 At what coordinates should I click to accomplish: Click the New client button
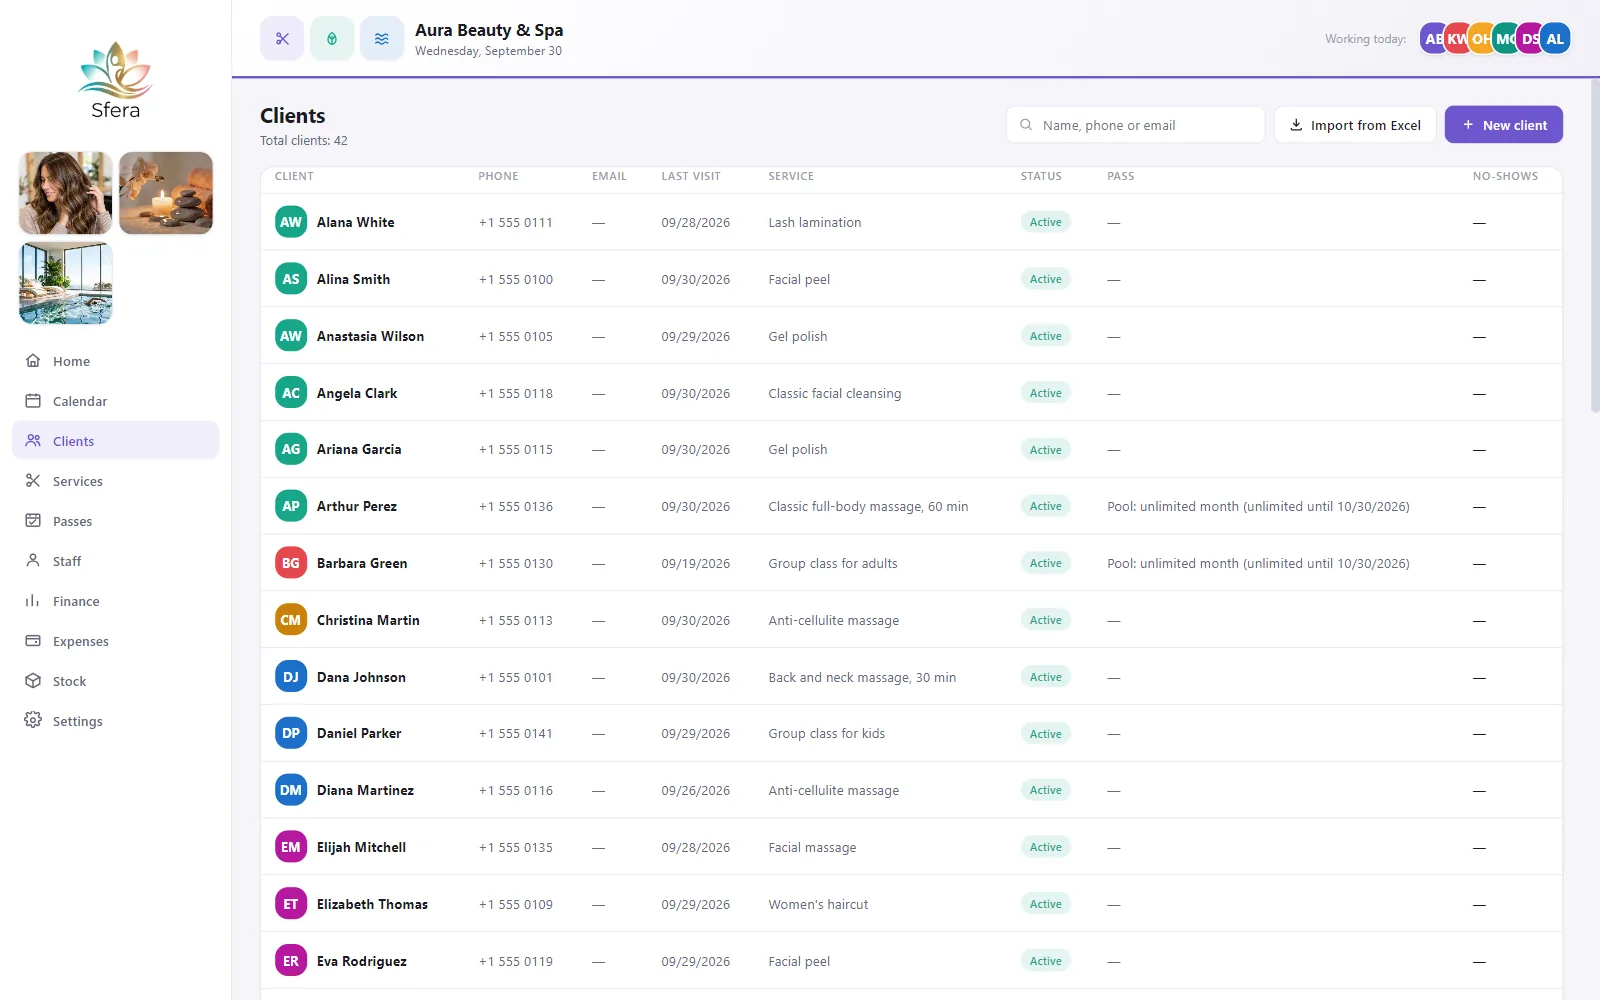pyautogui.click(x=1503, y=125)
